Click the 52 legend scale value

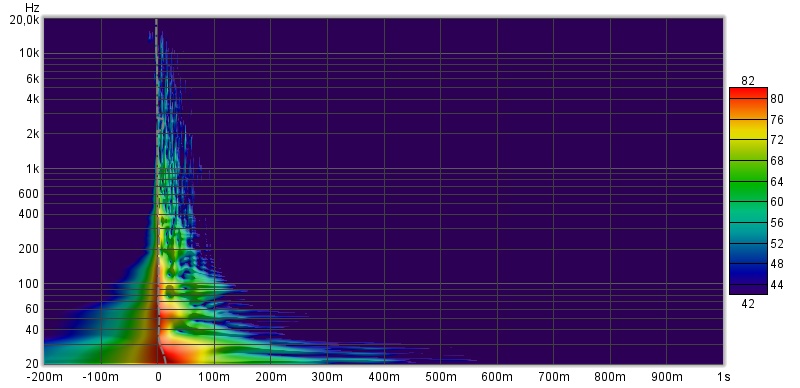[777, 244]
